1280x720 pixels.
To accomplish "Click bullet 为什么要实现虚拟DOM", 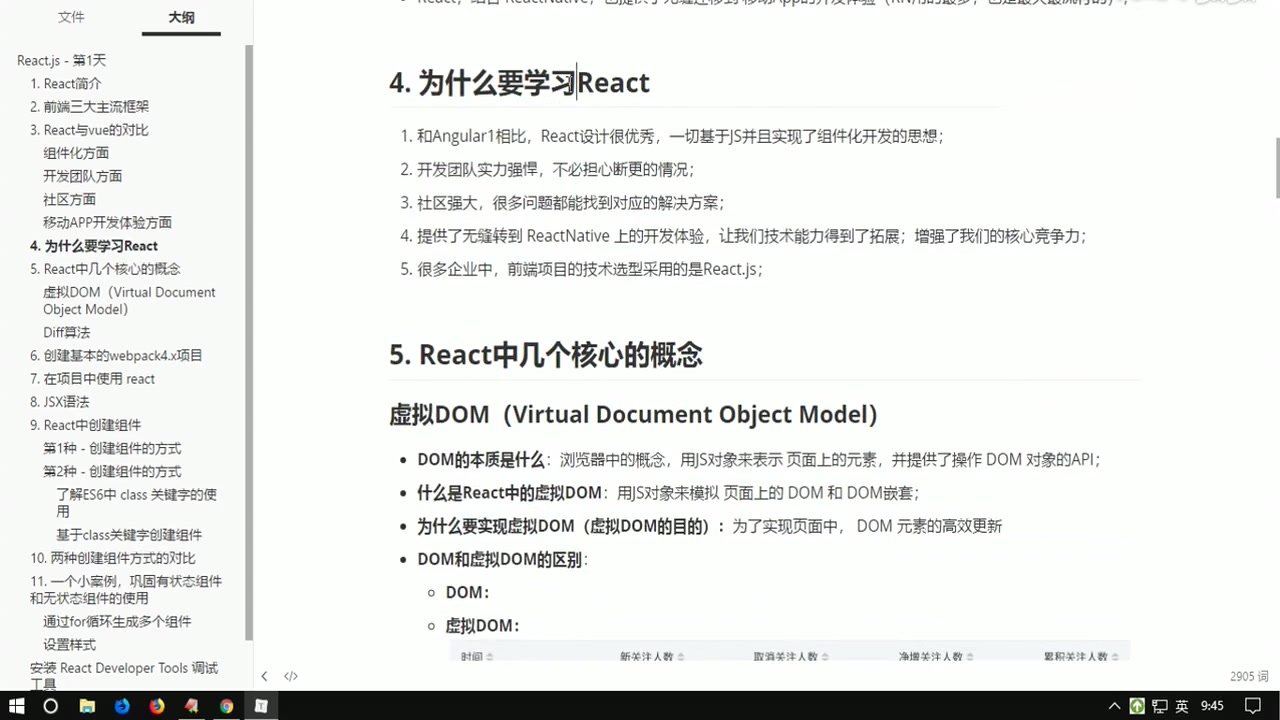I will pos(709,525).
